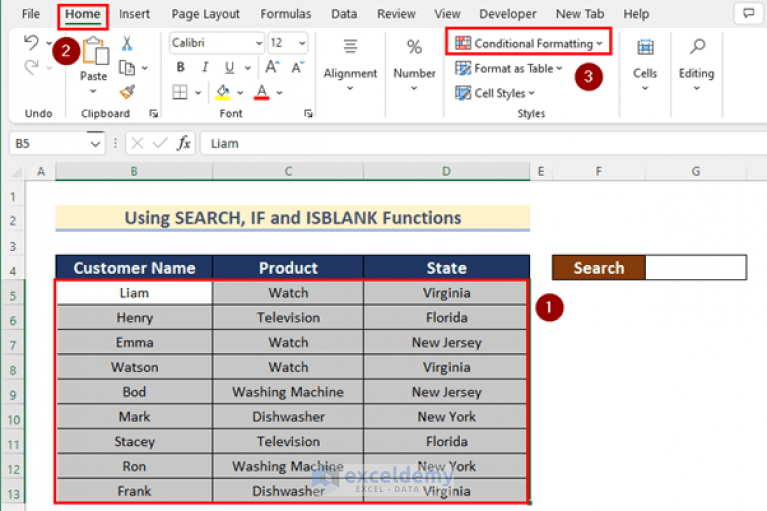Open the Number format group
767x511 pixels.
click(x=414, y=65)
